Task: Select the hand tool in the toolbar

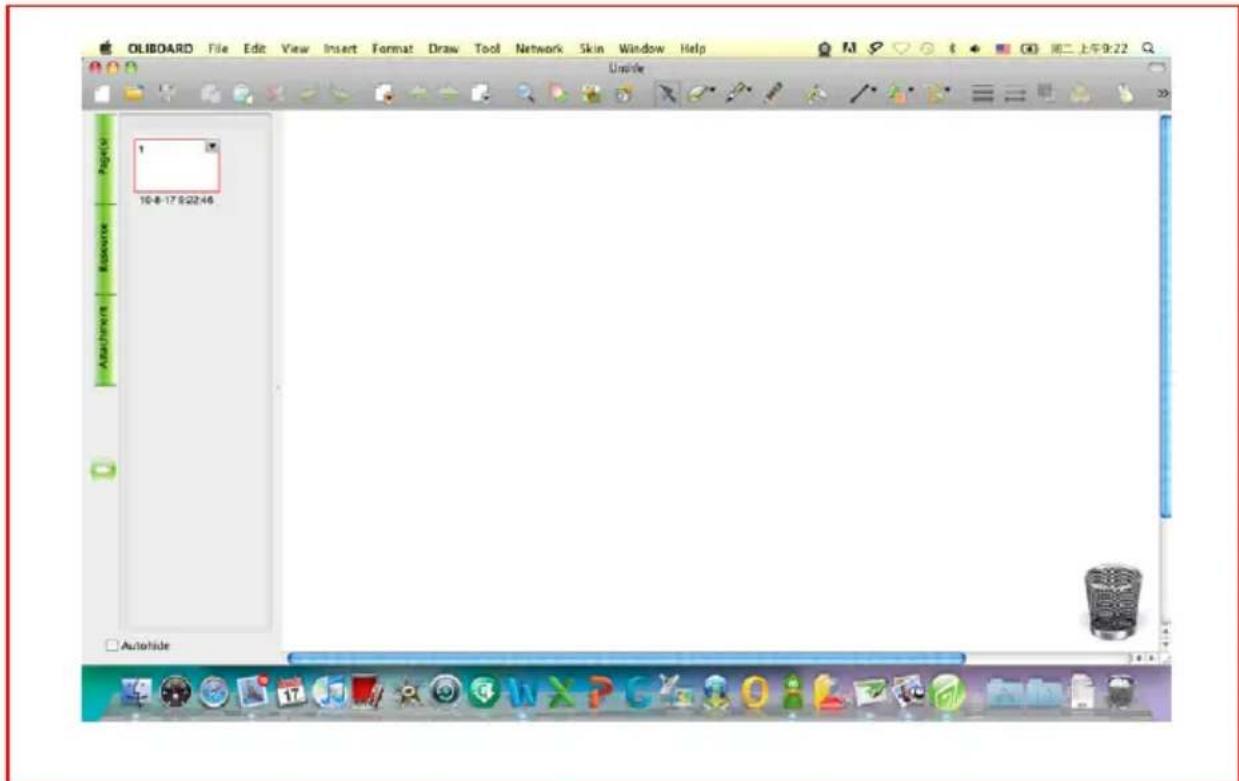Action: [1123, 92]
